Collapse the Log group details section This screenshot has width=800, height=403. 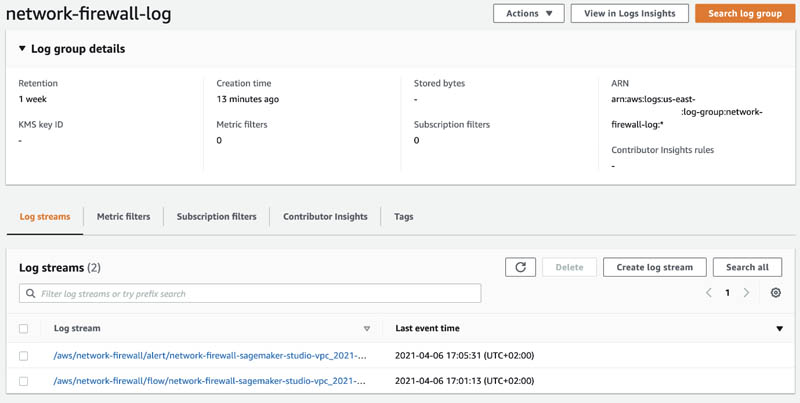click(x=22, y=49)
